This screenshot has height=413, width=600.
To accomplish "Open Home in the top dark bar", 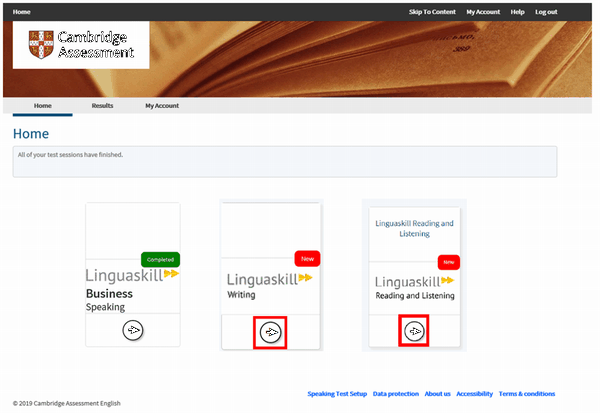I will point(21,12).
